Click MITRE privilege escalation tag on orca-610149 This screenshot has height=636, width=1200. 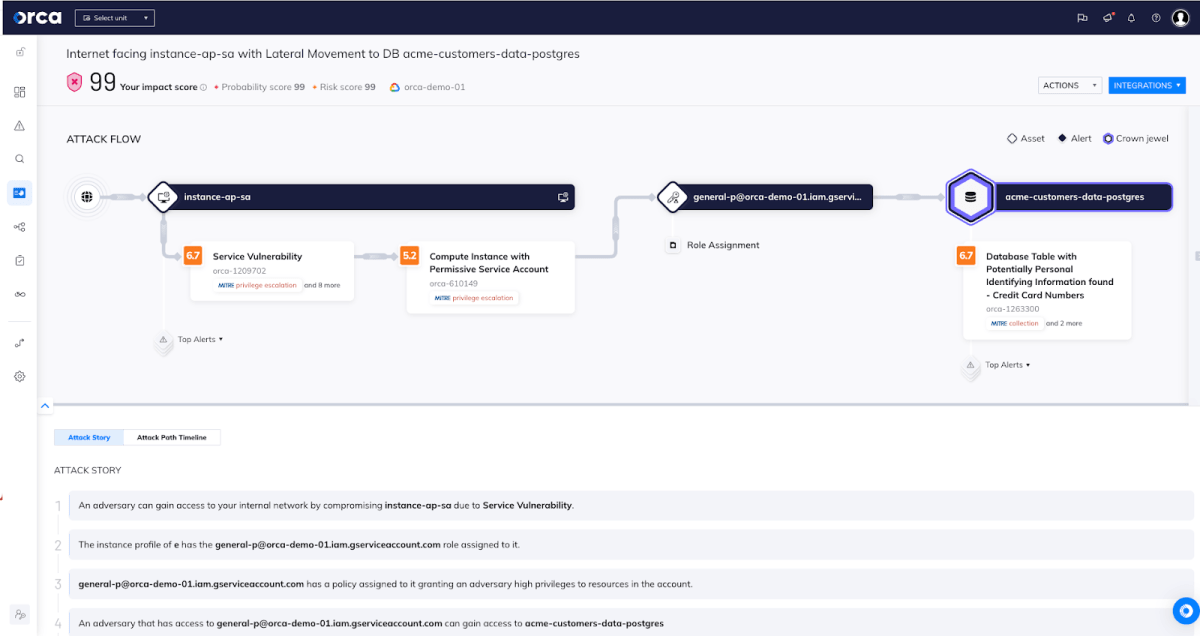(x=475, y=298)
